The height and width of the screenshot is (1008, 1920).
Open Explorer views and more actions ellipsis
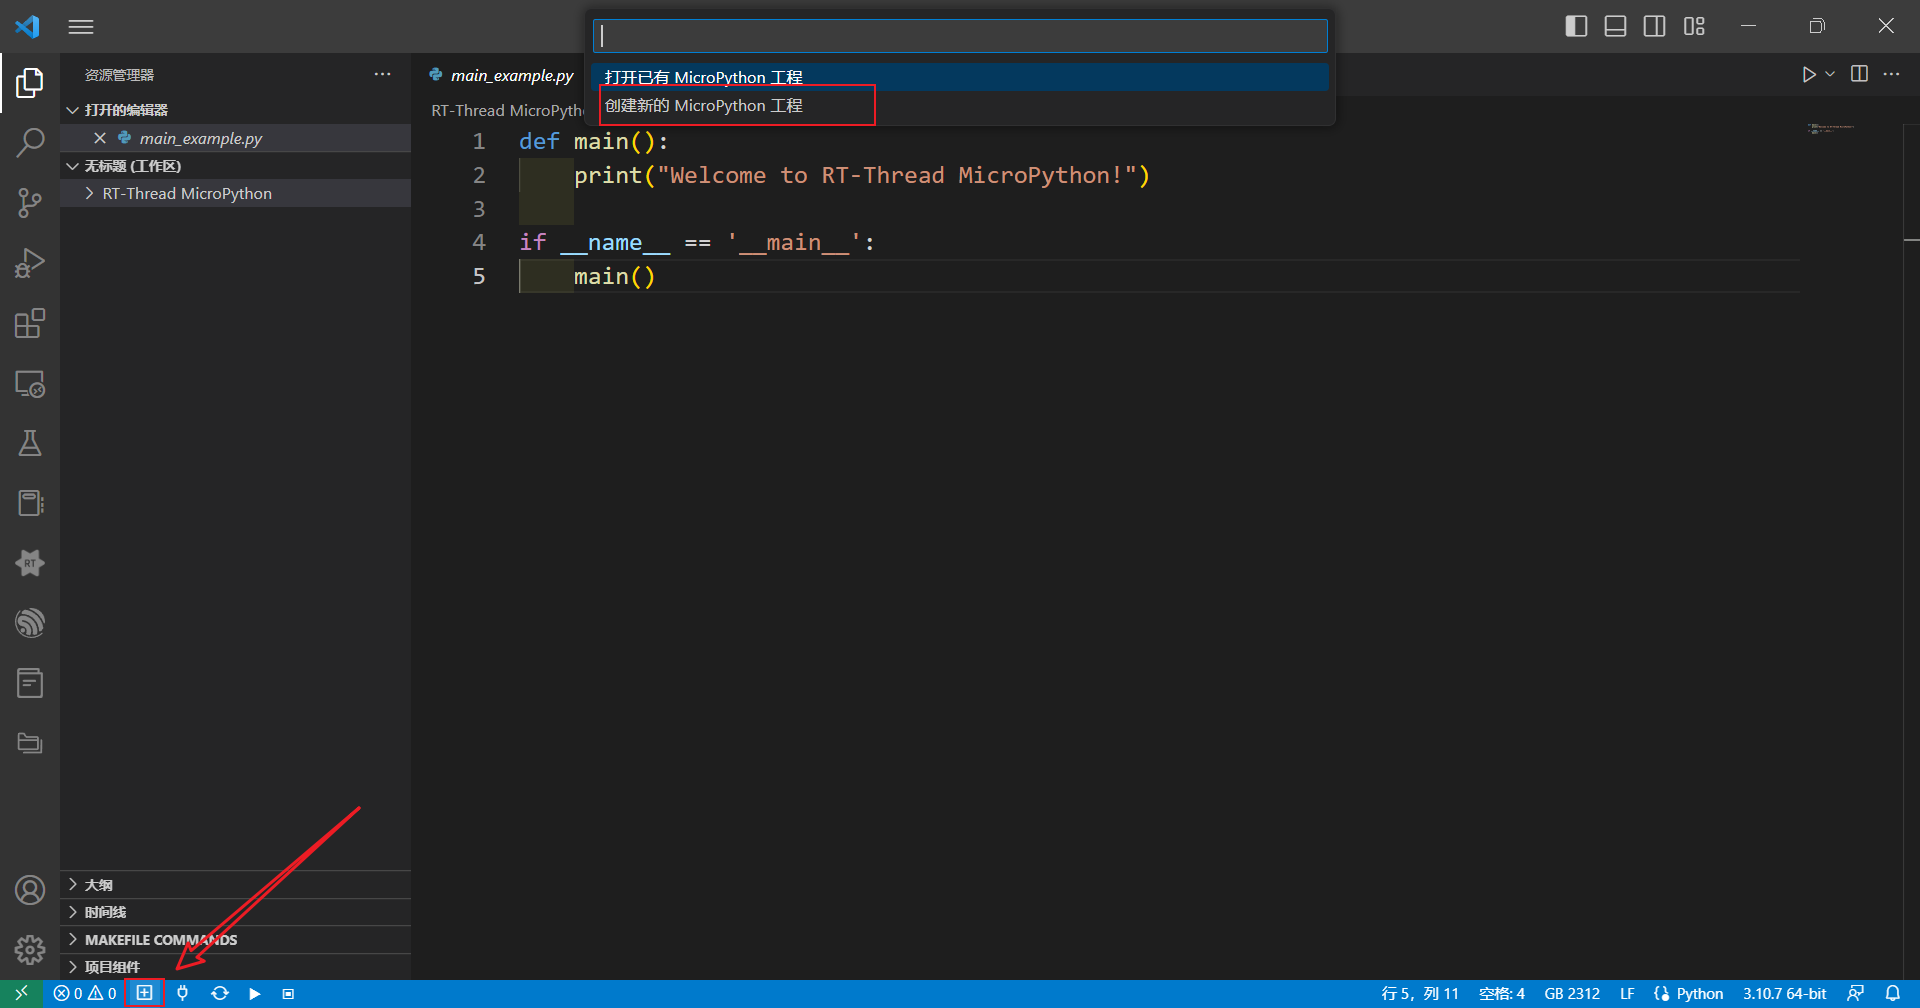382,74
